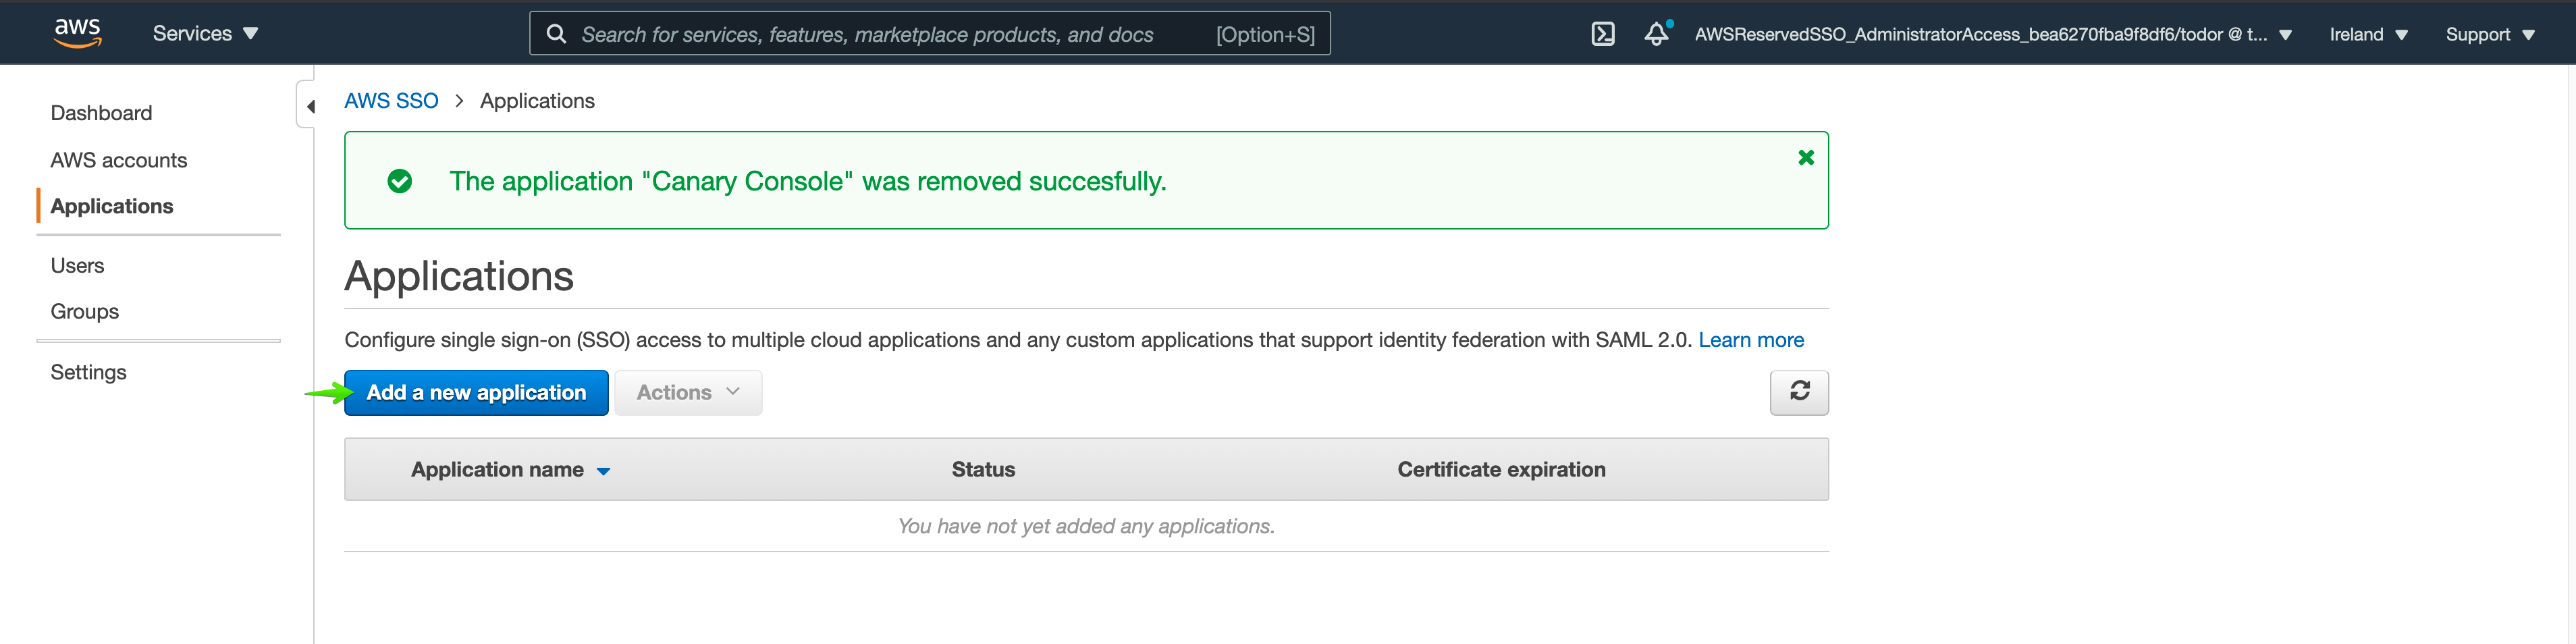Viewport: 2576px width, 644px height.
Task: Expand the Support menu
Action: (2489, 34)
